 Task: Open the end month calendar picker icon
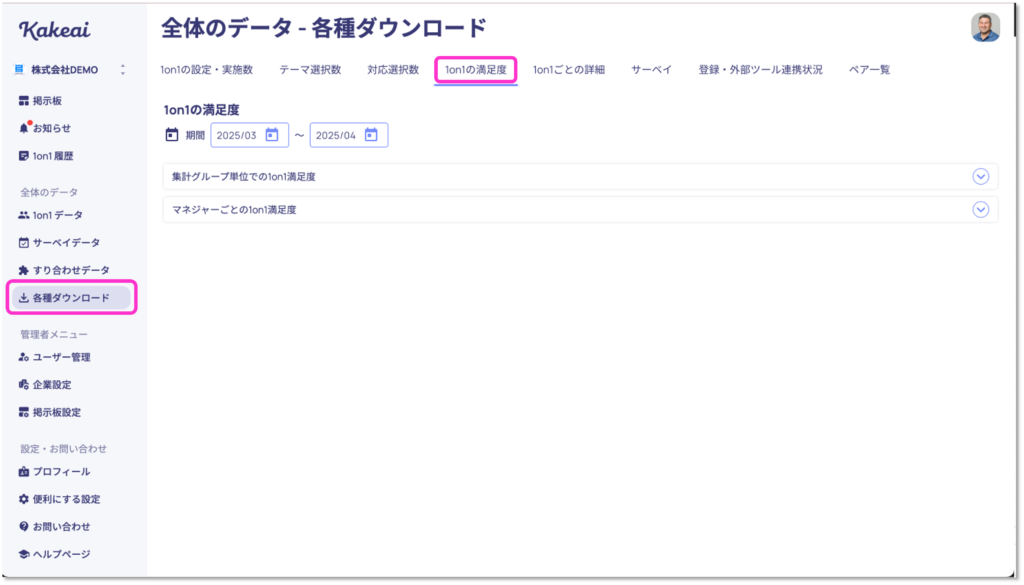(371, 135)
